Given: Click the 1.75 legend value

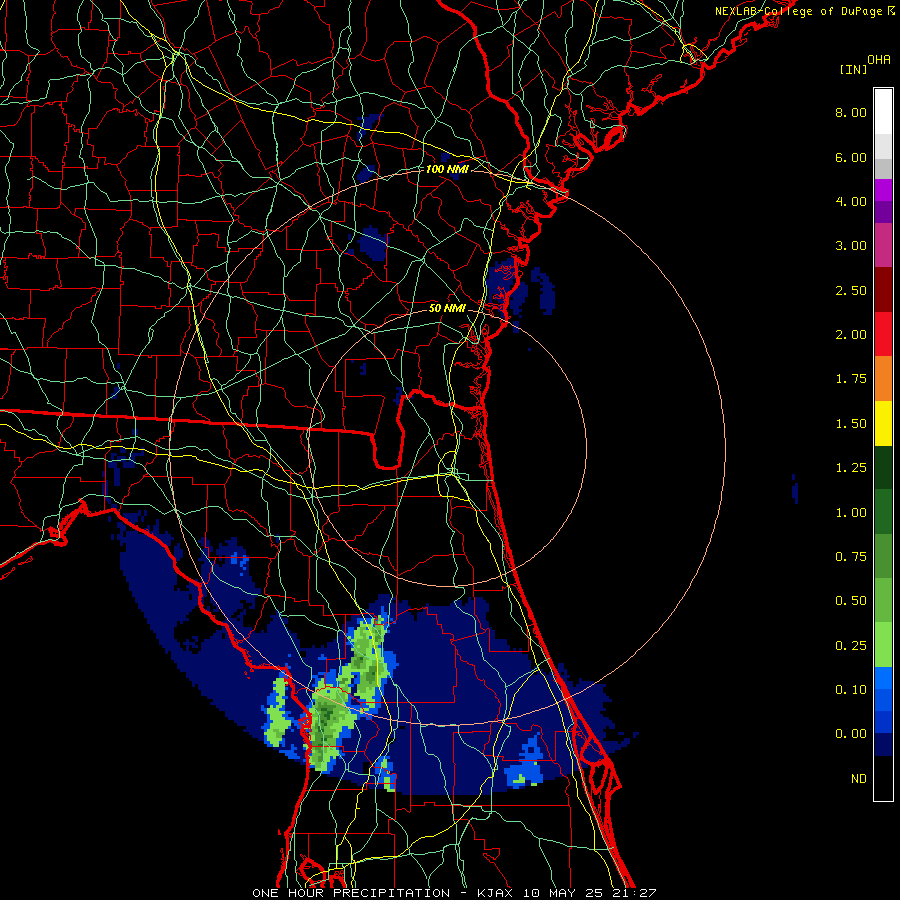Looking at the screenshot, I should pos(851,379).
